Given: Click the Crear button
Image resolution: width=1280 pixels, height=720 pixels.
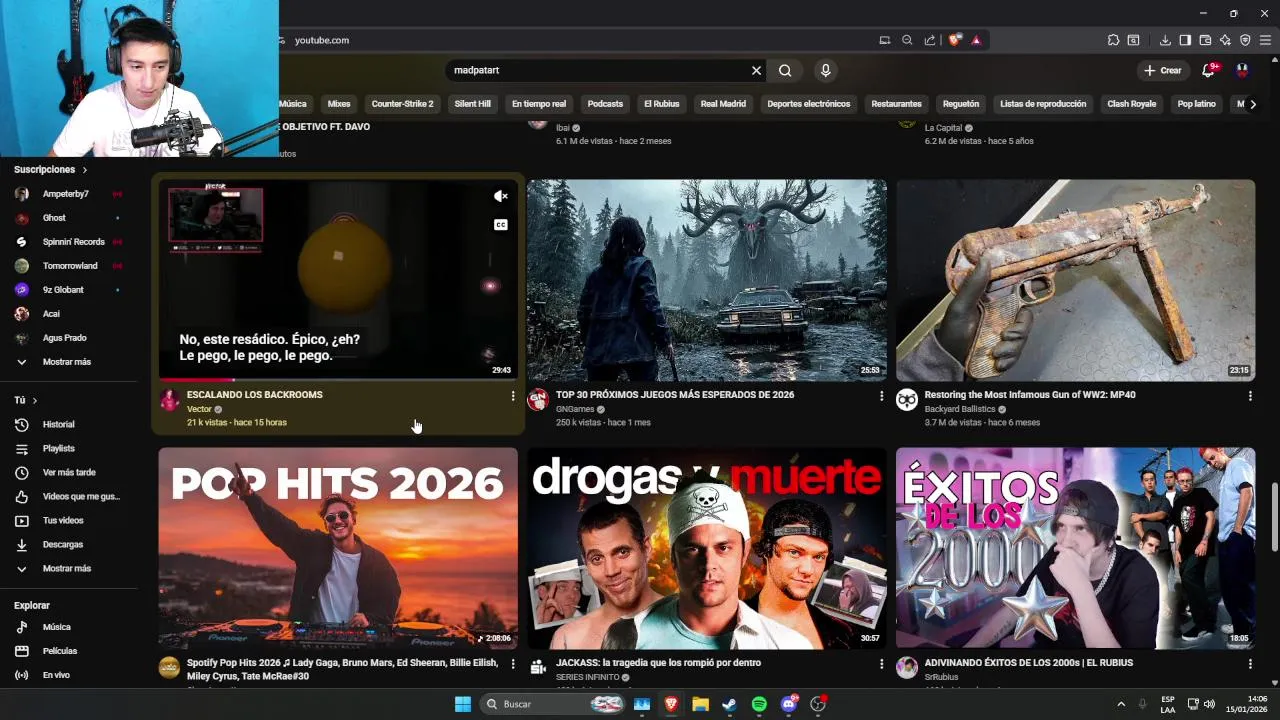Looking at the screenshot, I should (1163, 71).
